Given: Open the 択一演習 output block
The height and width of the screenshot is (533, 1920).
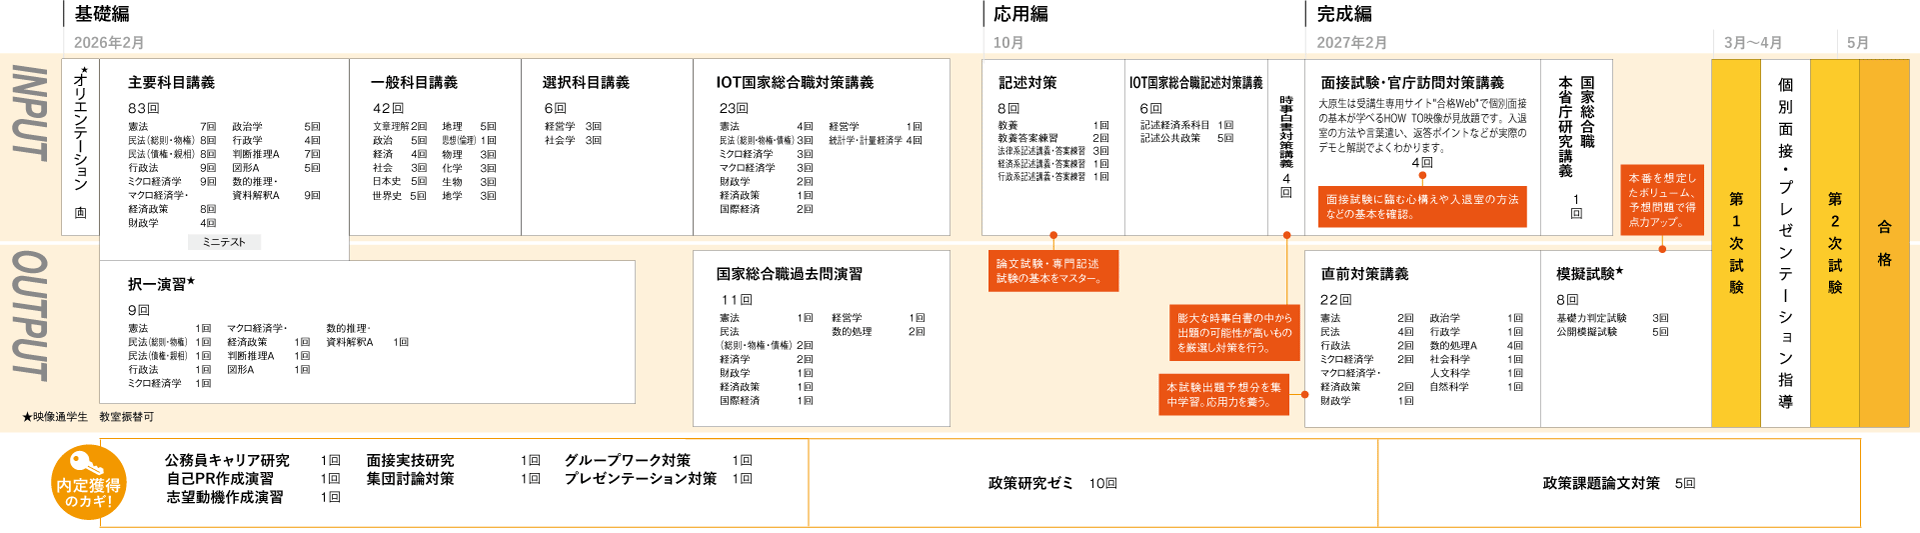Looking at the screenshot, I should click(x=366, y=332).
